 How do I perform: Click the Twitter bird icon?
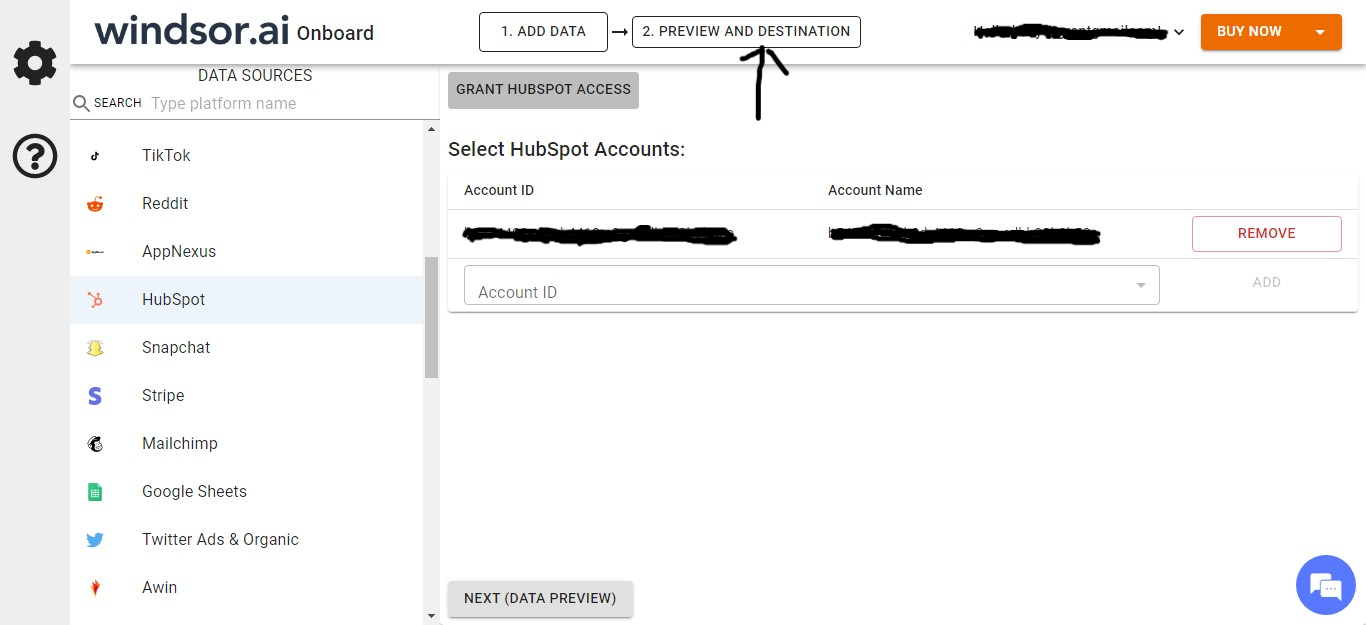pos(95,540)
